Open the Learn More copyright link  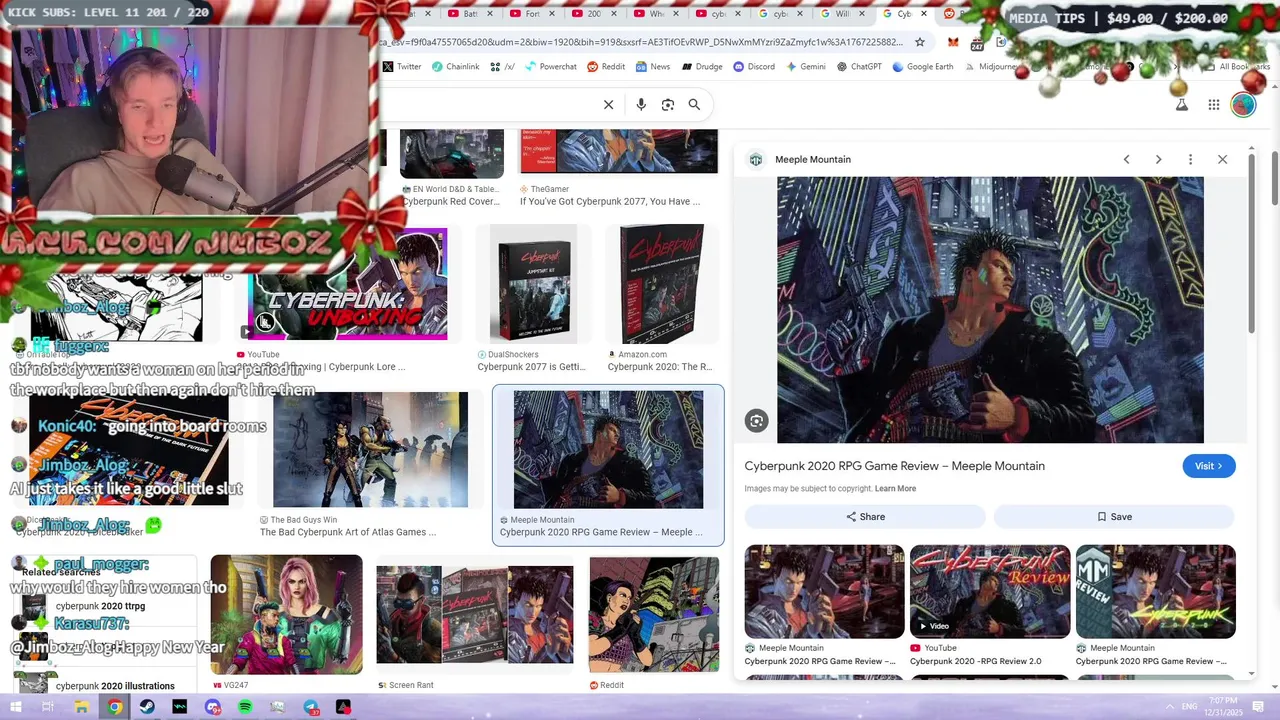click(895, 489)
